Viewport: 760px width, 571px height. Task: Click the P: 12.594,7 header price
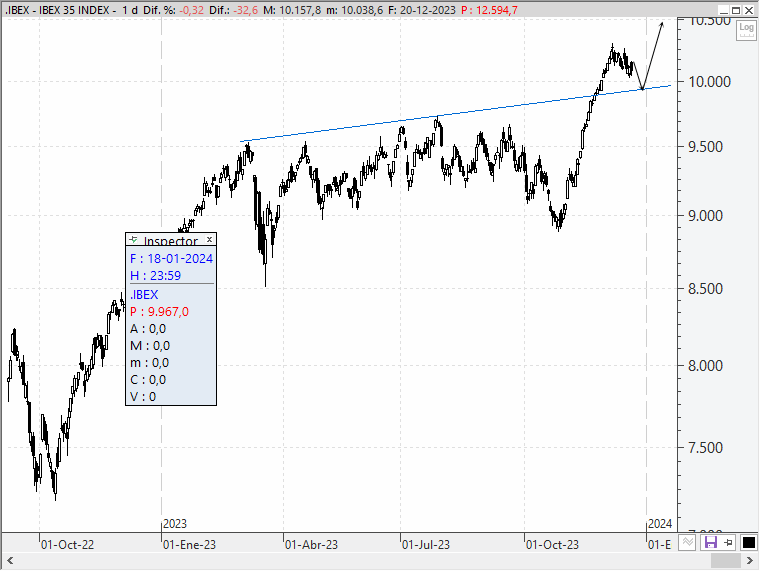[x=489, y=10]
